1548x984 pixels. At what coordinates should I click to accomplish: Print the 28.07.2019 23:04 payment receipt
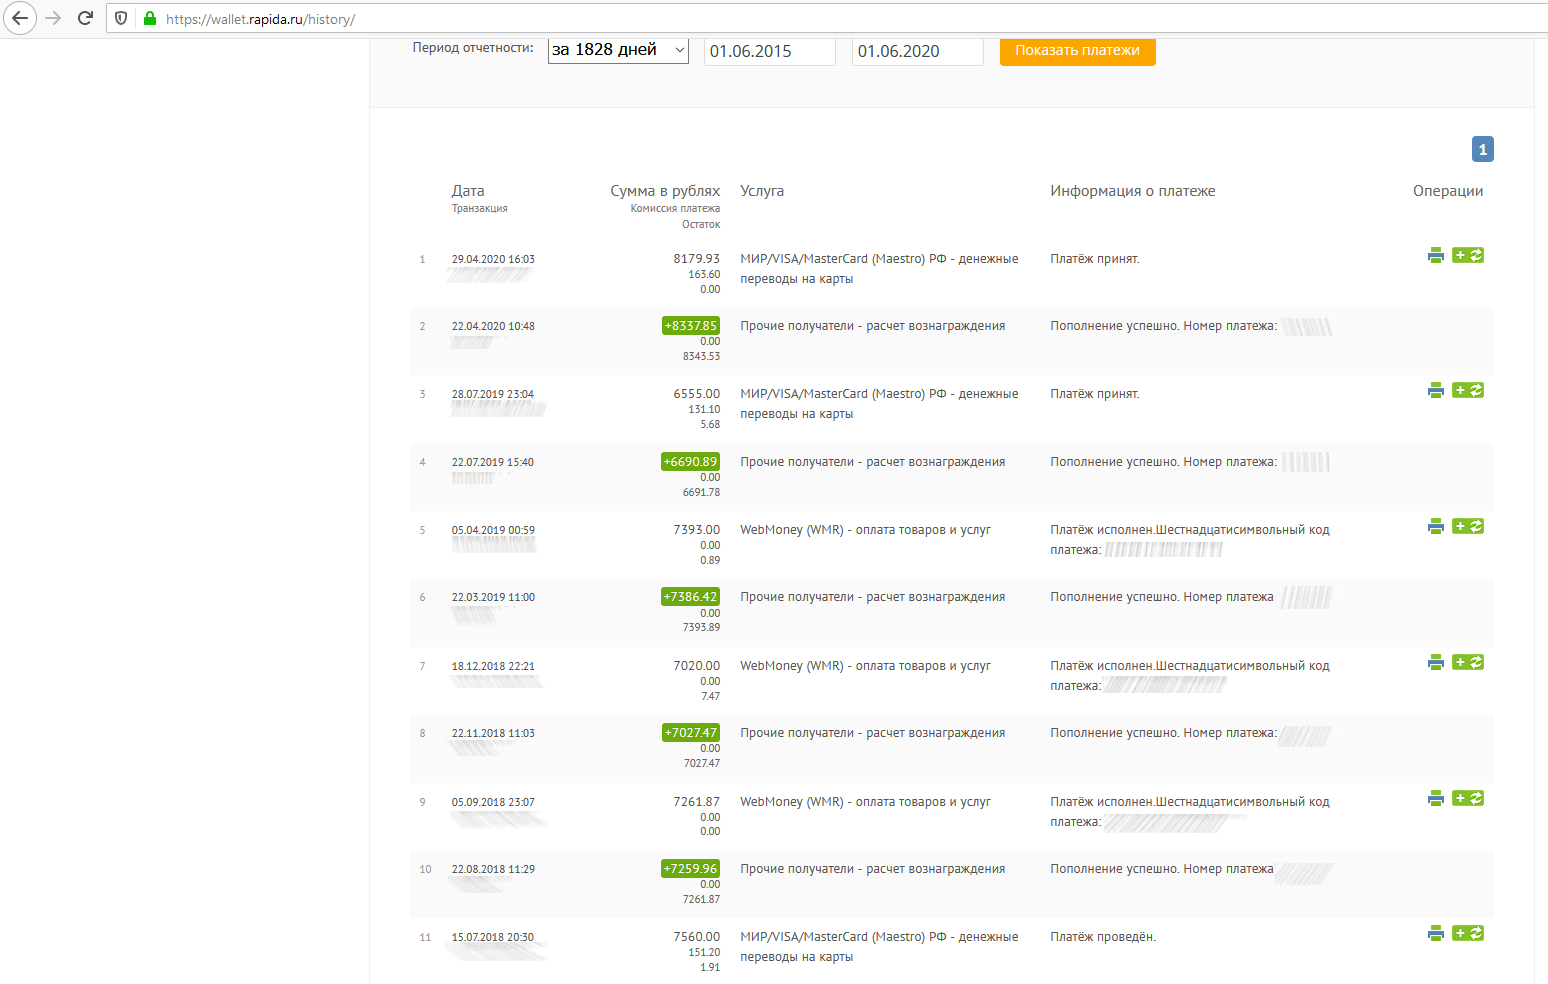[x=1436, y=390]
